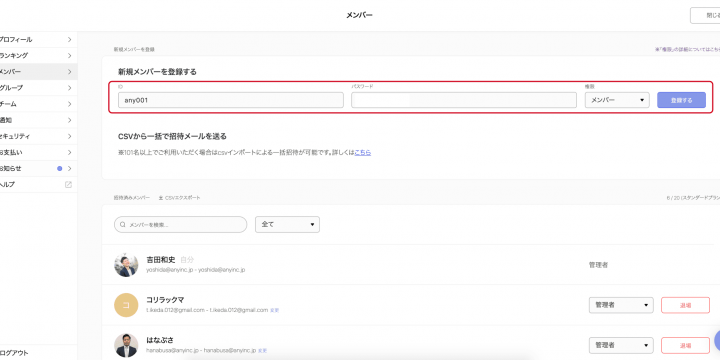Open the Team menu item

pyautogui.click(x=38, y=104)
